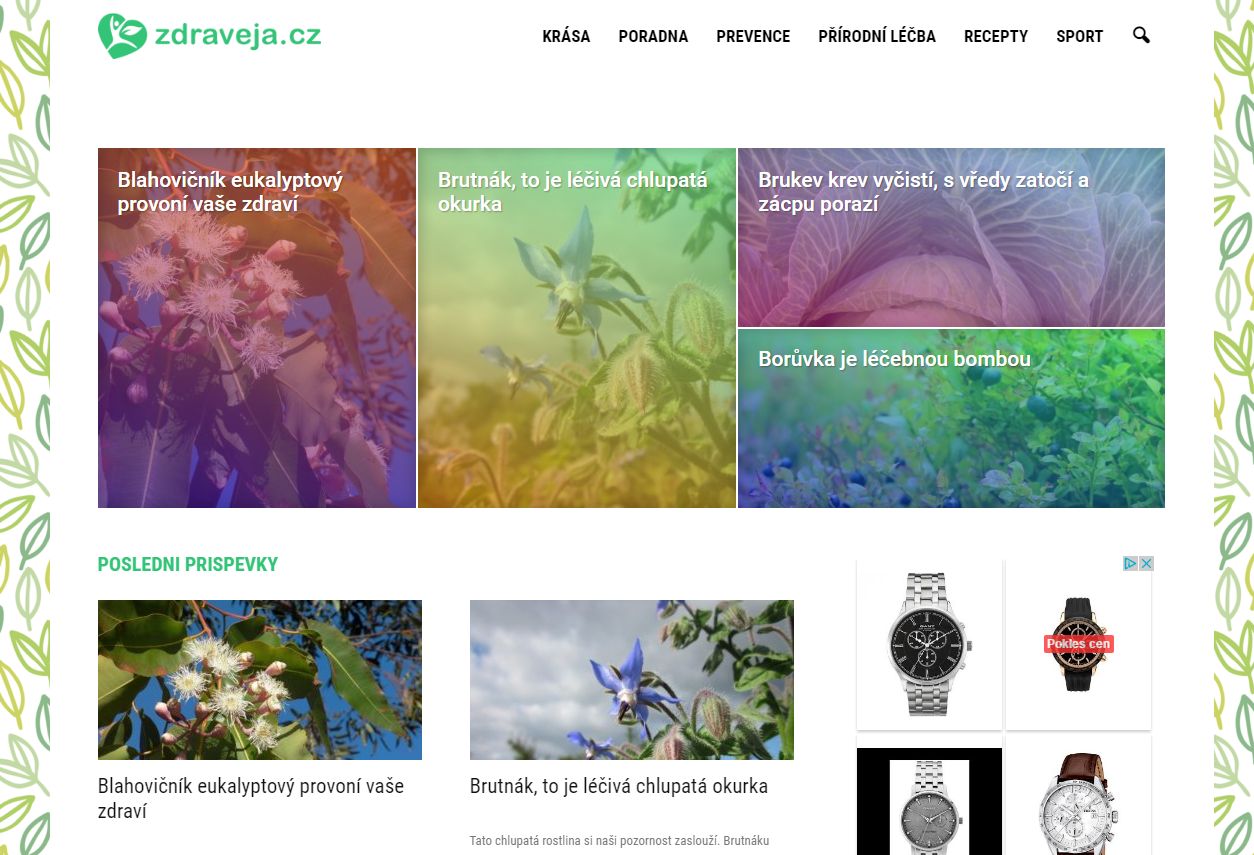The height and width of the screenshot is (855, 1254).
Task: Click the blue borage flower post thumbnail
Action: (632, 680)
